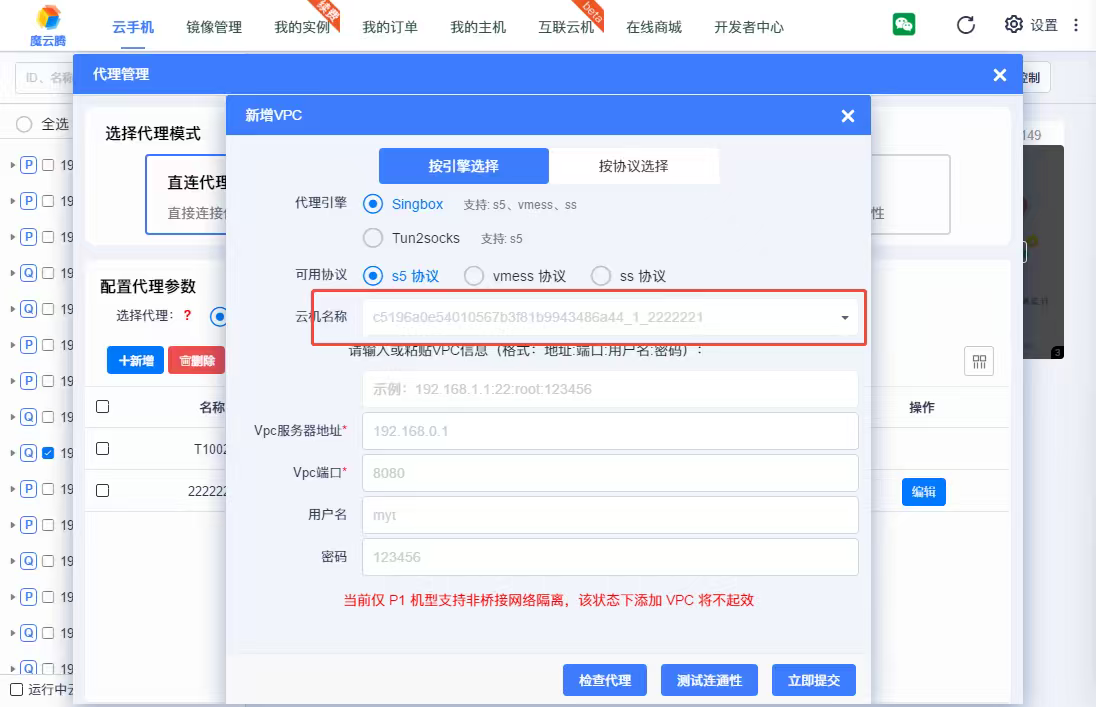Click the 魔云腾 logo icon
The height and width of the screenshot is (707, 1096).
click(46, 18)
